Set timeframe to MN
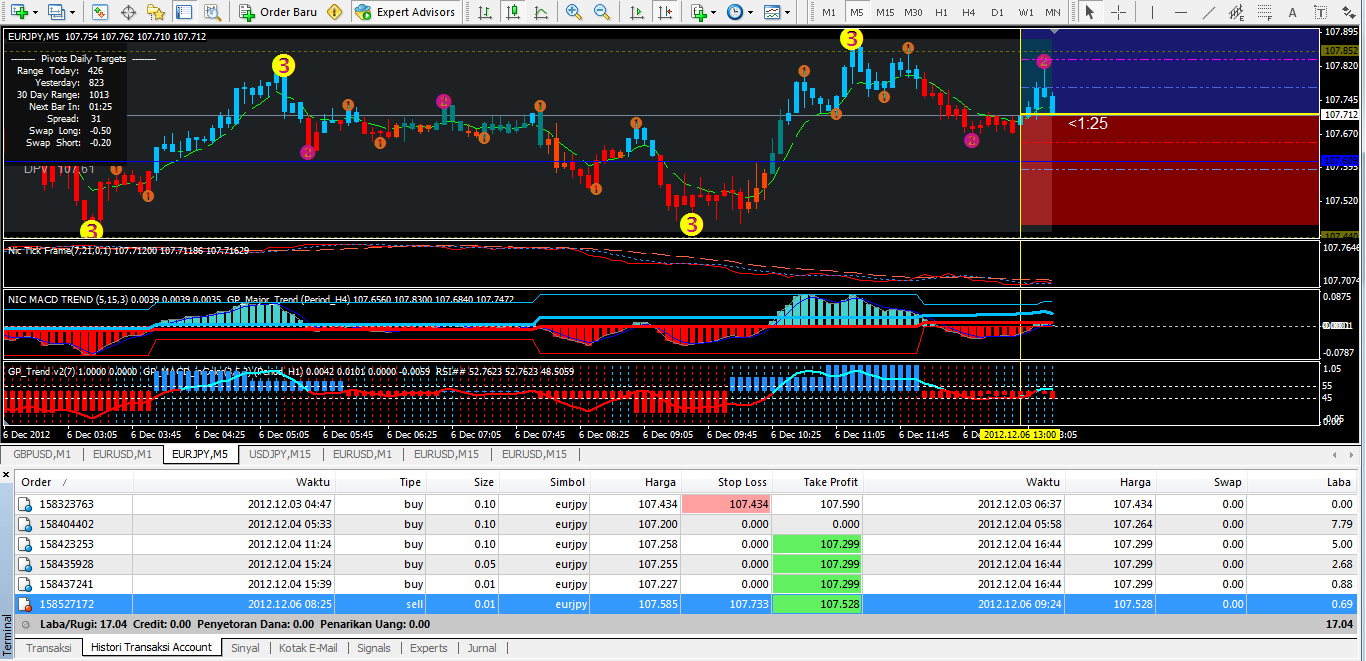Viewport: 1366px width, 661px height. pyautogui.click(x=1053, y=12)
